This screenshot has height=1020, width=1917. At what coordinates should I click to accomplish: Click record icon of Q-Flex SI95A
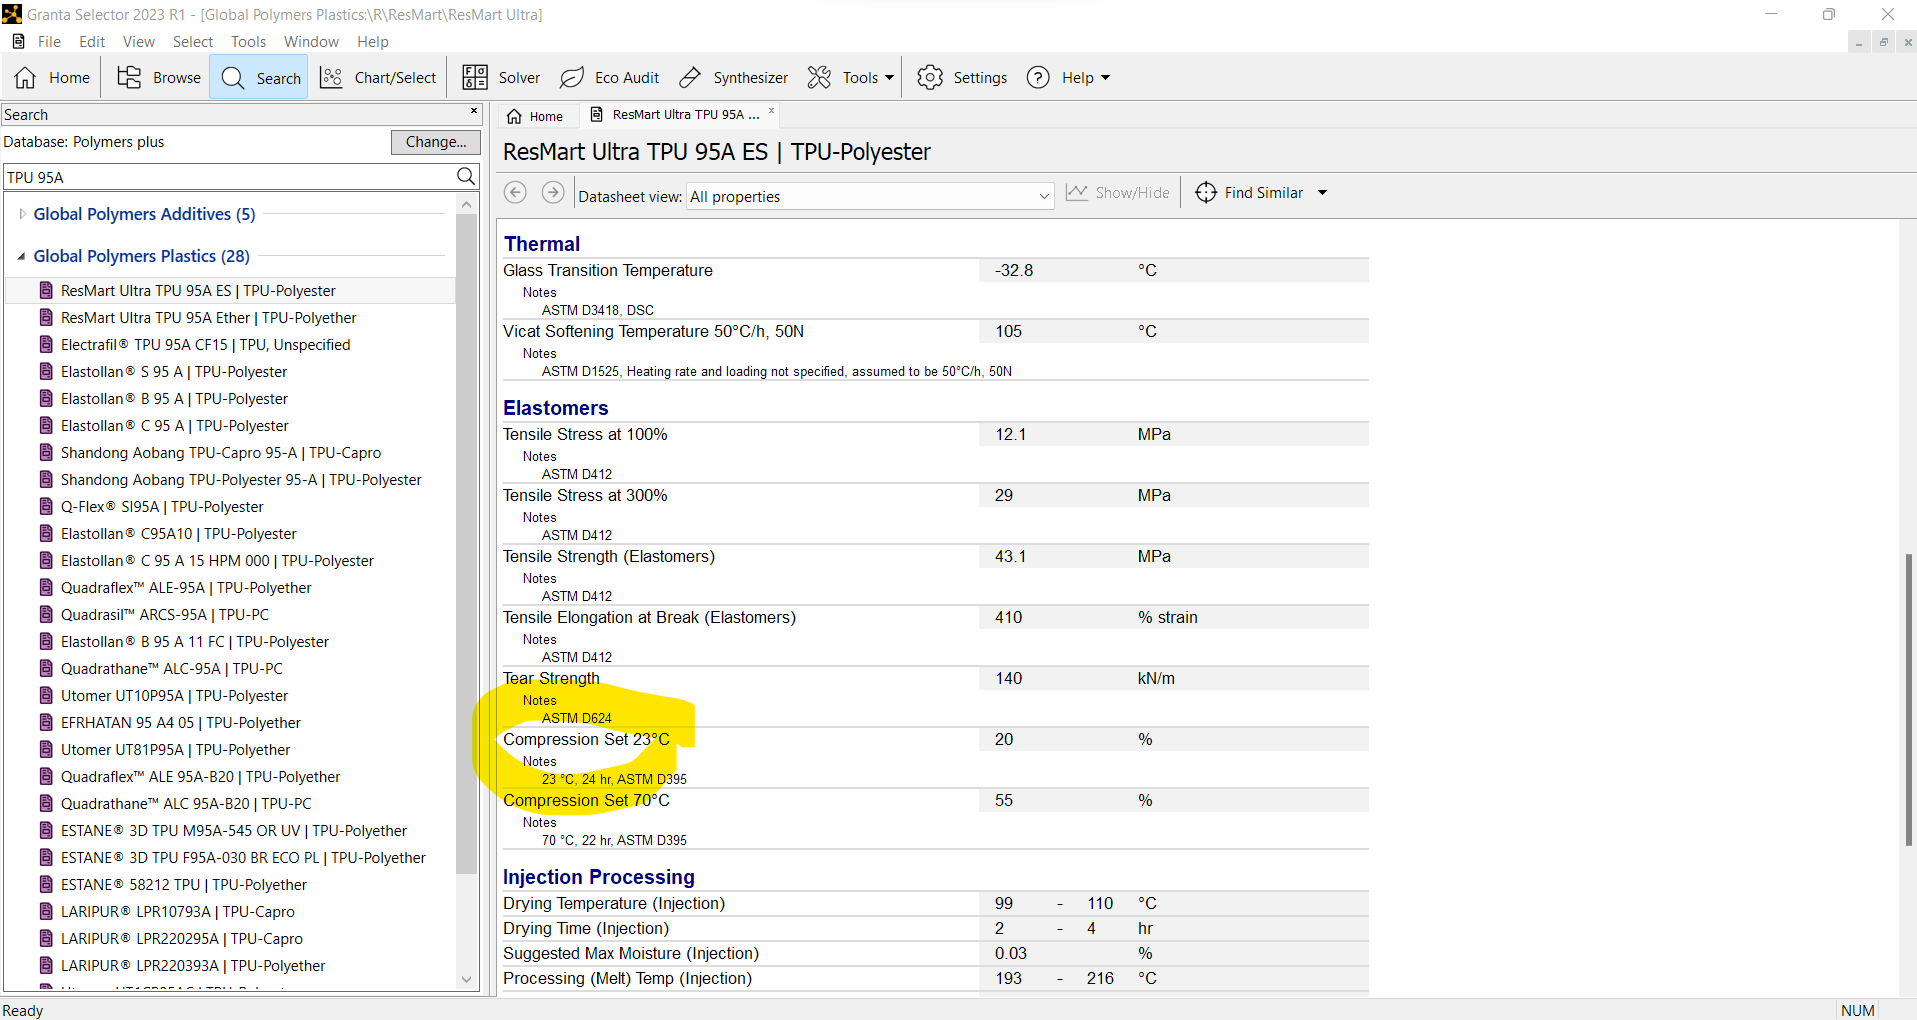(x=46, y=506)
